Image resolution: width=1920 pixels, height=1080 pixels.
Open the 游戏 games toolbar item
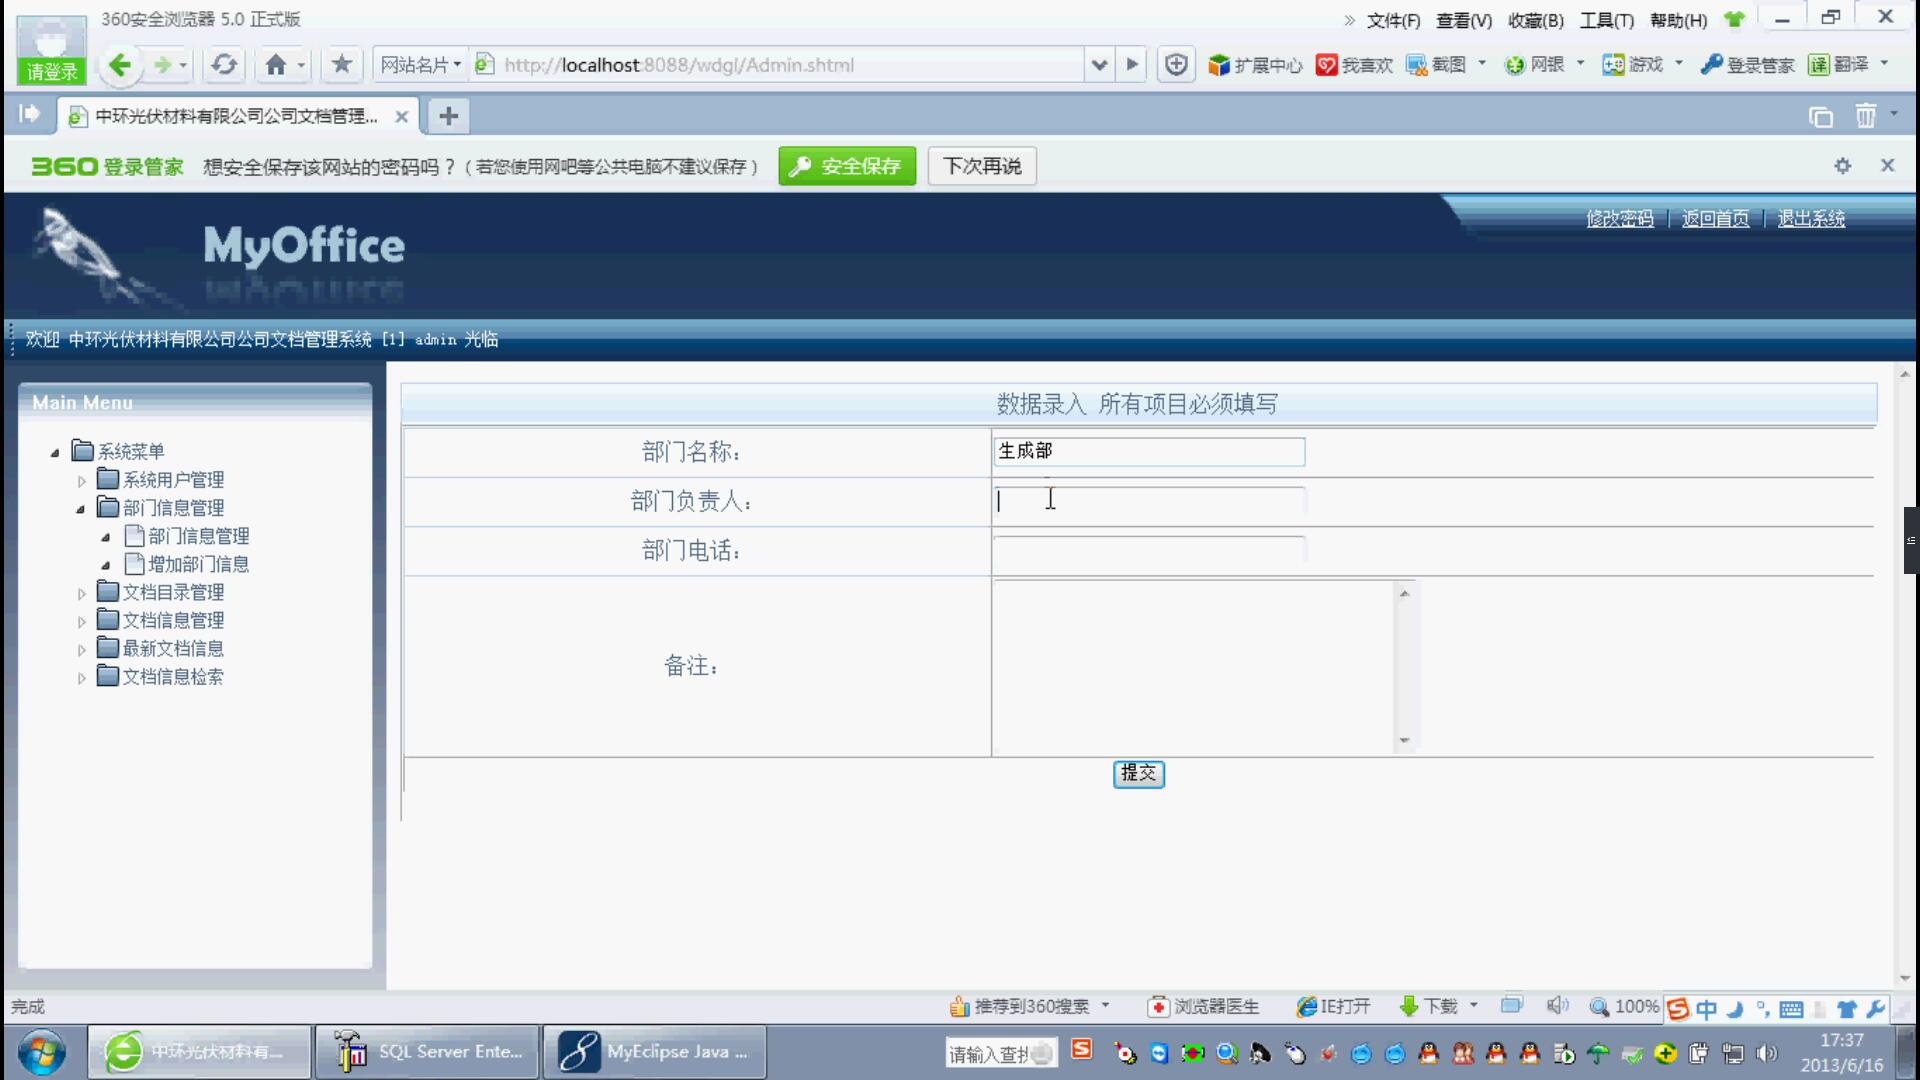[x=1633, y=65]
